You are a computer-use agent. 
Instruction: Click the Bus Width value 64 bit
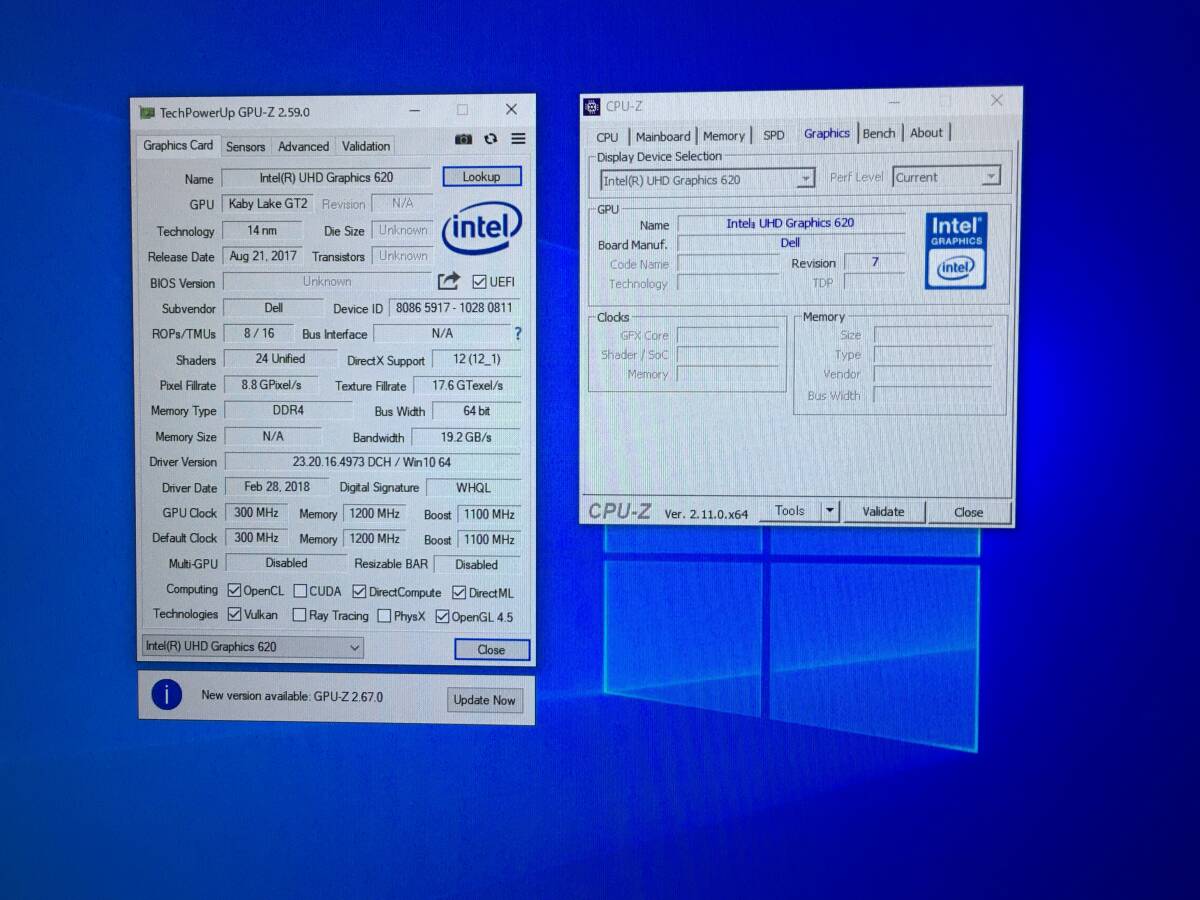pos(476,411)
